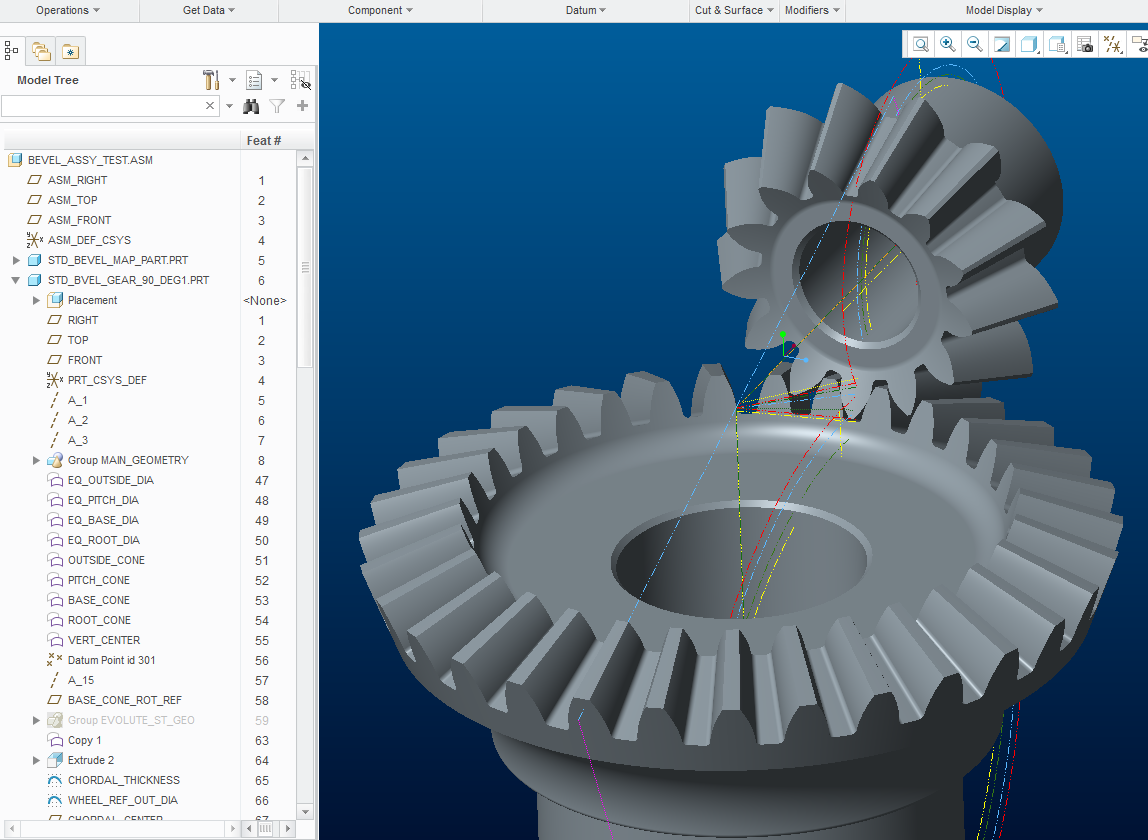Toggle Model Tree column visibility icon
Image resolution: width=1148 pixels, height=840 pixels.
[x=300, y=80]
